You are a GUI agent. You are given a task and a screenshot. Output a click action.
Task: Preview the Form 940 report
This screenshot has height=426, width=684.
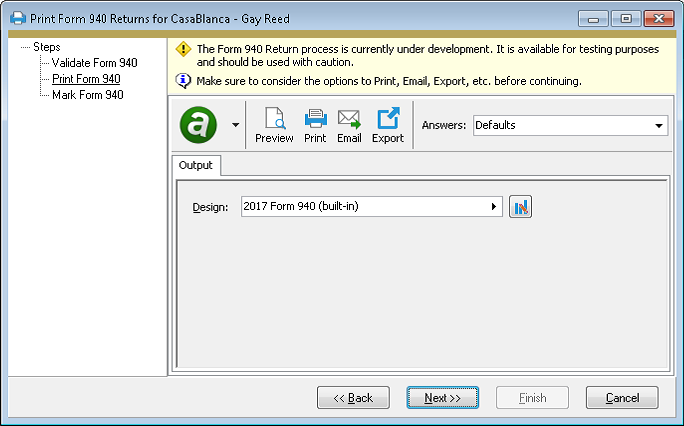pos(274,126)
